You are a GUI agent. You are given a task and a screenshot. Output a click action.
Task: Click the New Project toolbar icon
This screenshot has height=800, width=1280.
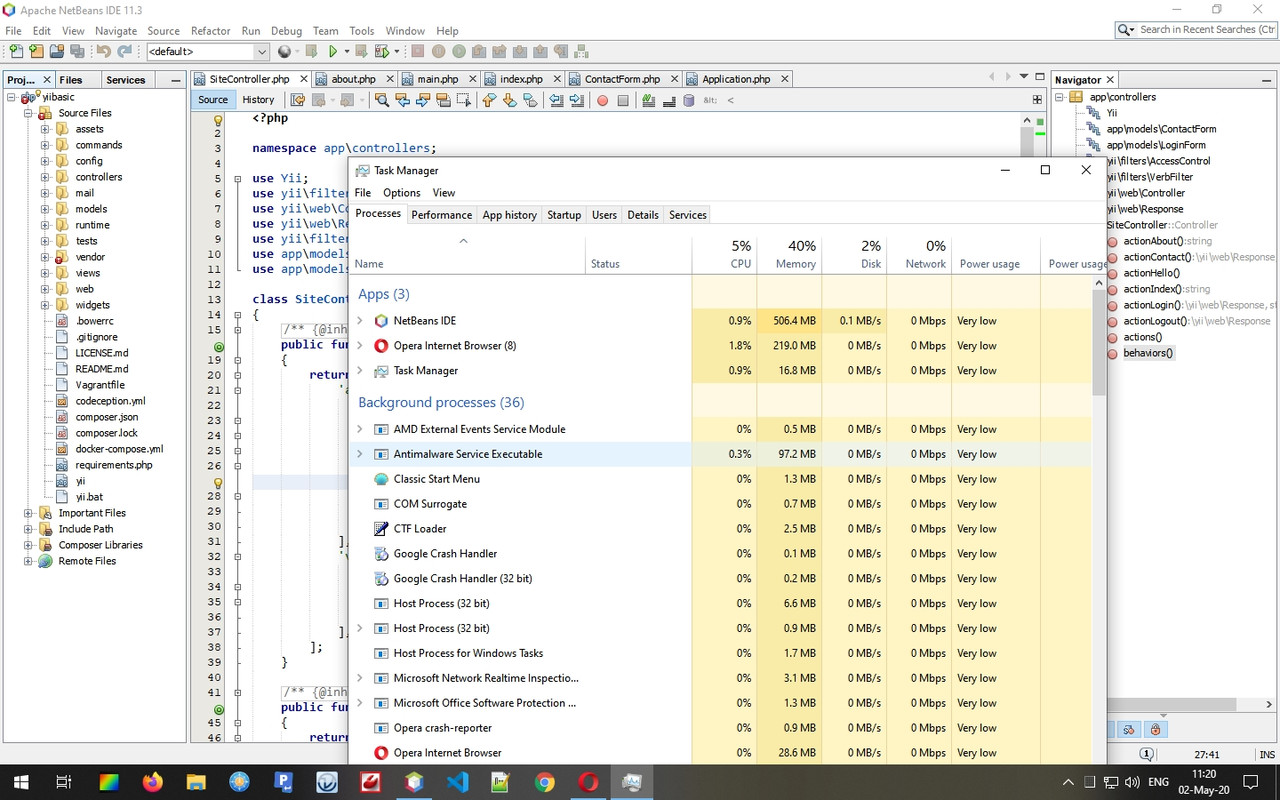point(36,51)
